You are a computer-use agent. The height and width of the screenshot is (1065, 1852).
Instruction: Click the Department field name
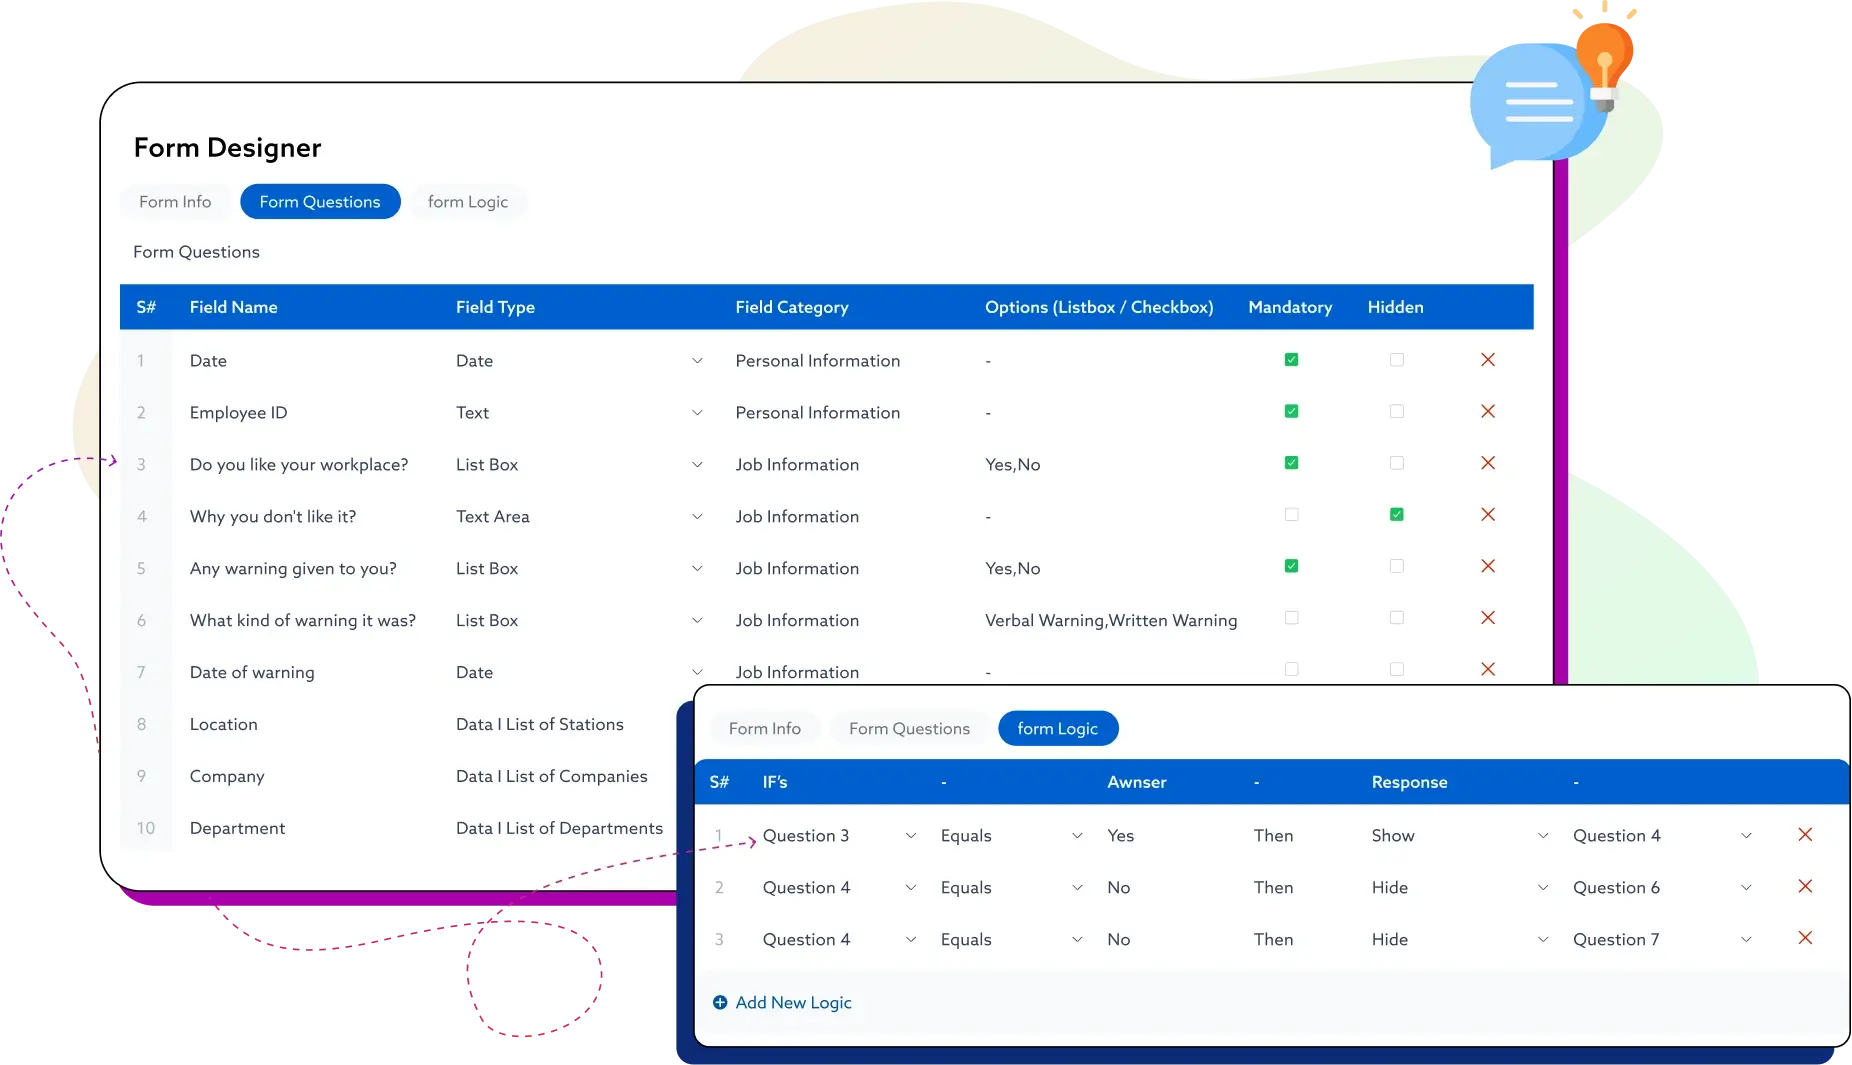[237, 828]
